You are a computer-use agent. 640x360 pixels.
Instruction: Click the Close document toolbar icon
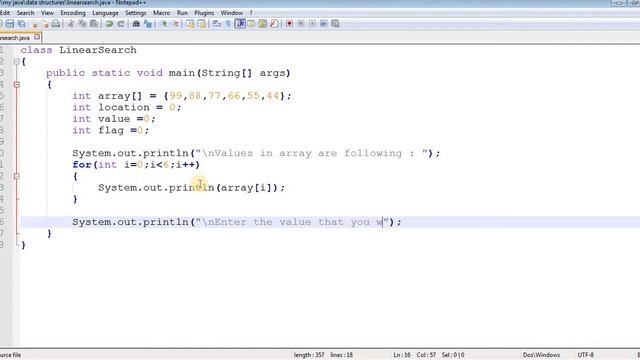tap(34, 24)
